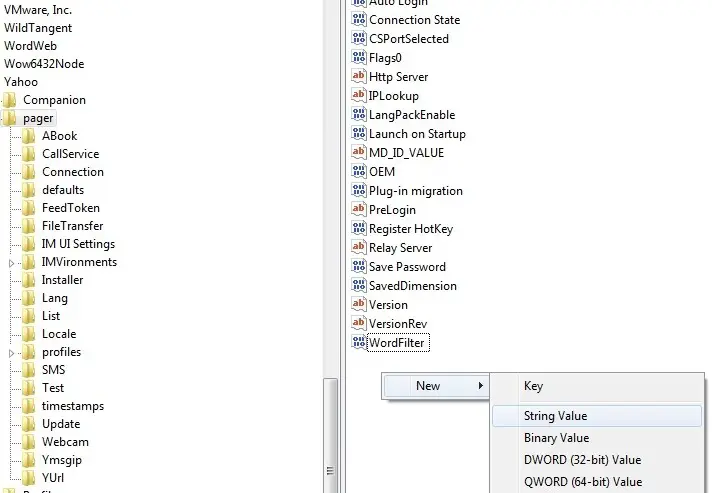Select the Launch on Startup value name

pos(417,134)
